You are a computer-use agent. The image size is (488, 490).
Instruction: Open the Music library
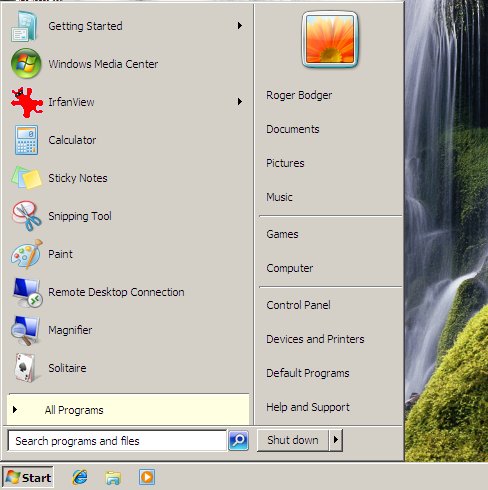(x=279, y=197)
